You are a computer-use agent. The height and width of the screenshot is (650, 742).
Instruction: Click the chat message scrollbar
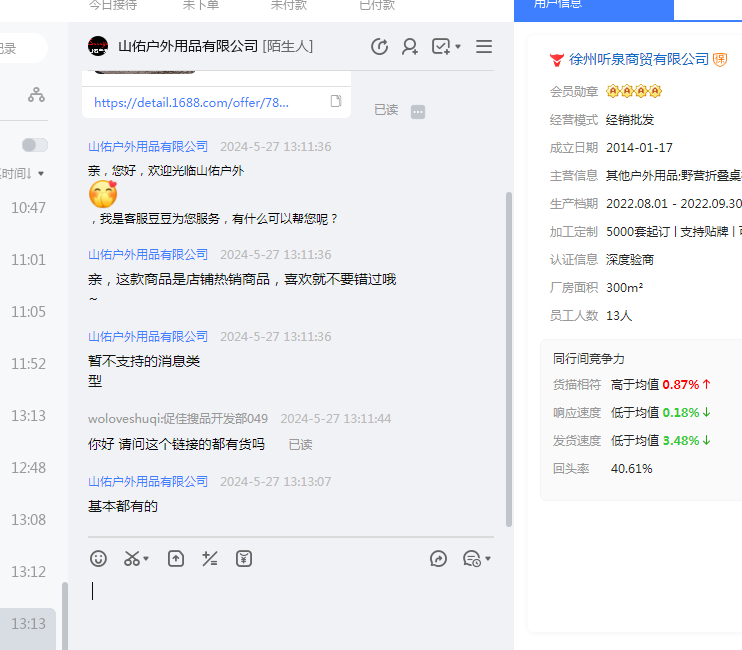509,360
